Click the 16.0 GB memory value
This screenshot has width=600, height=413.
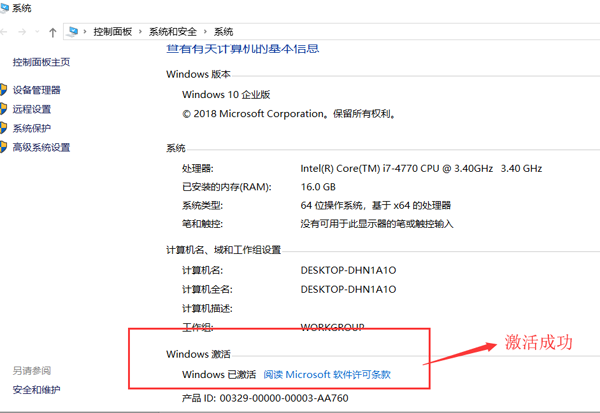point(318,187)
